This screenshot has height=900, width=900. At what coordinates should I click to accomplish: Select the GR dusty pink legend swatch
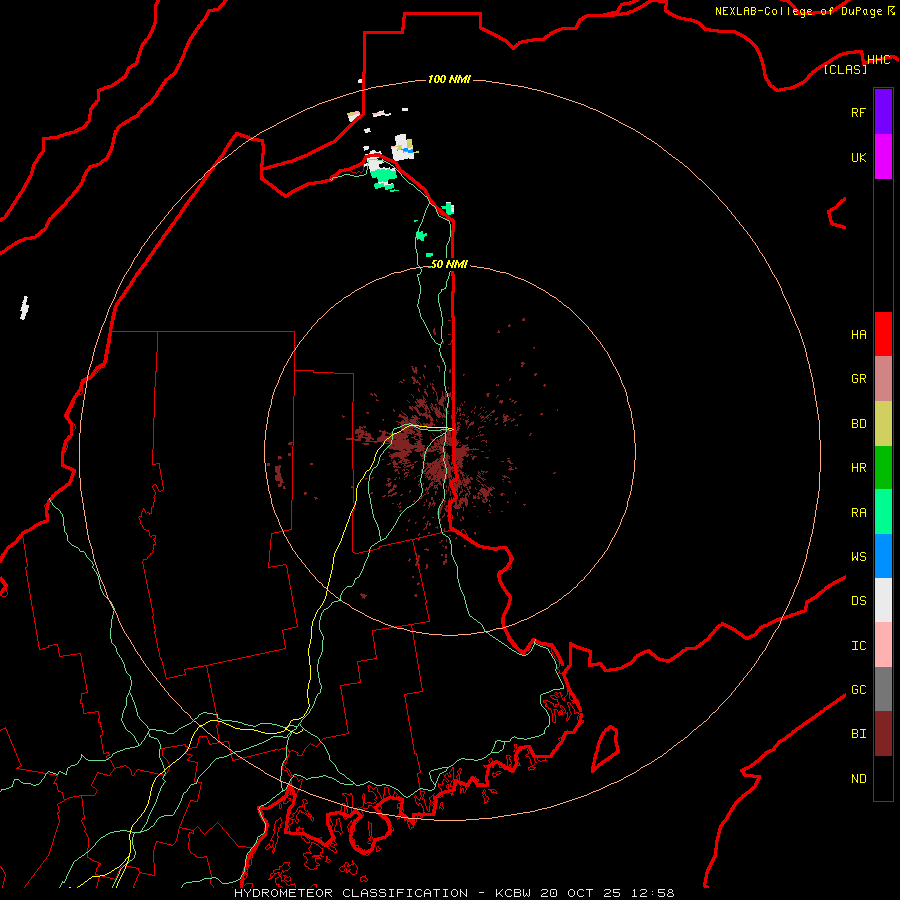883,379
